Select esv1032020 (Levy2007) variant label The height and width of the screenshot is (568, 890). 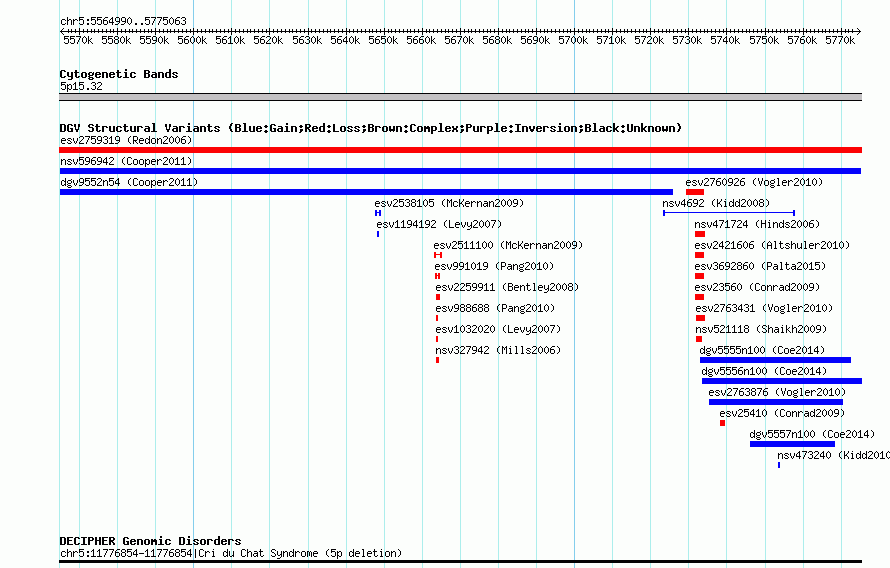(498, 329)
